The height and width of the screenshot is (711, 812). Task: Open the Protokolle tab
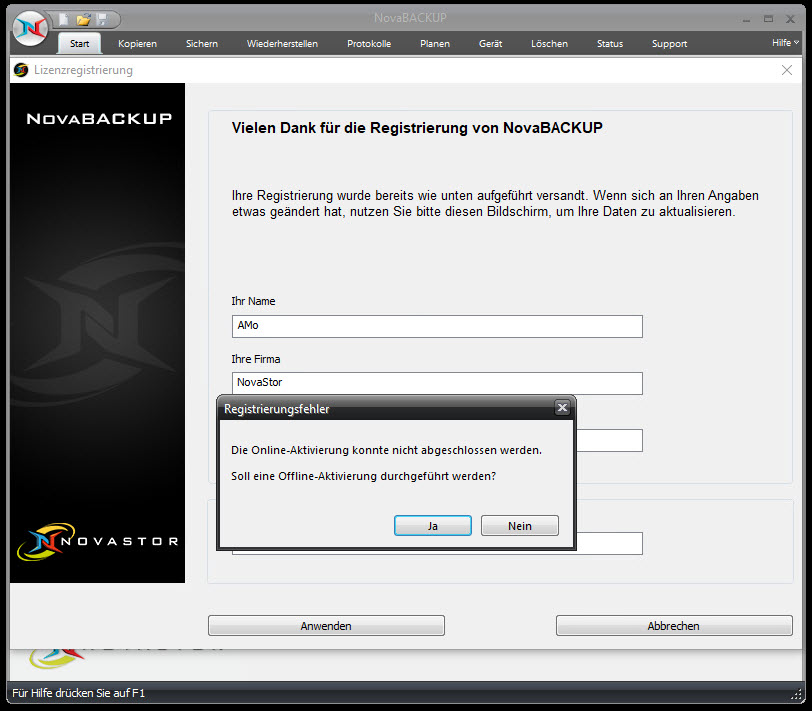pos(369,43)
